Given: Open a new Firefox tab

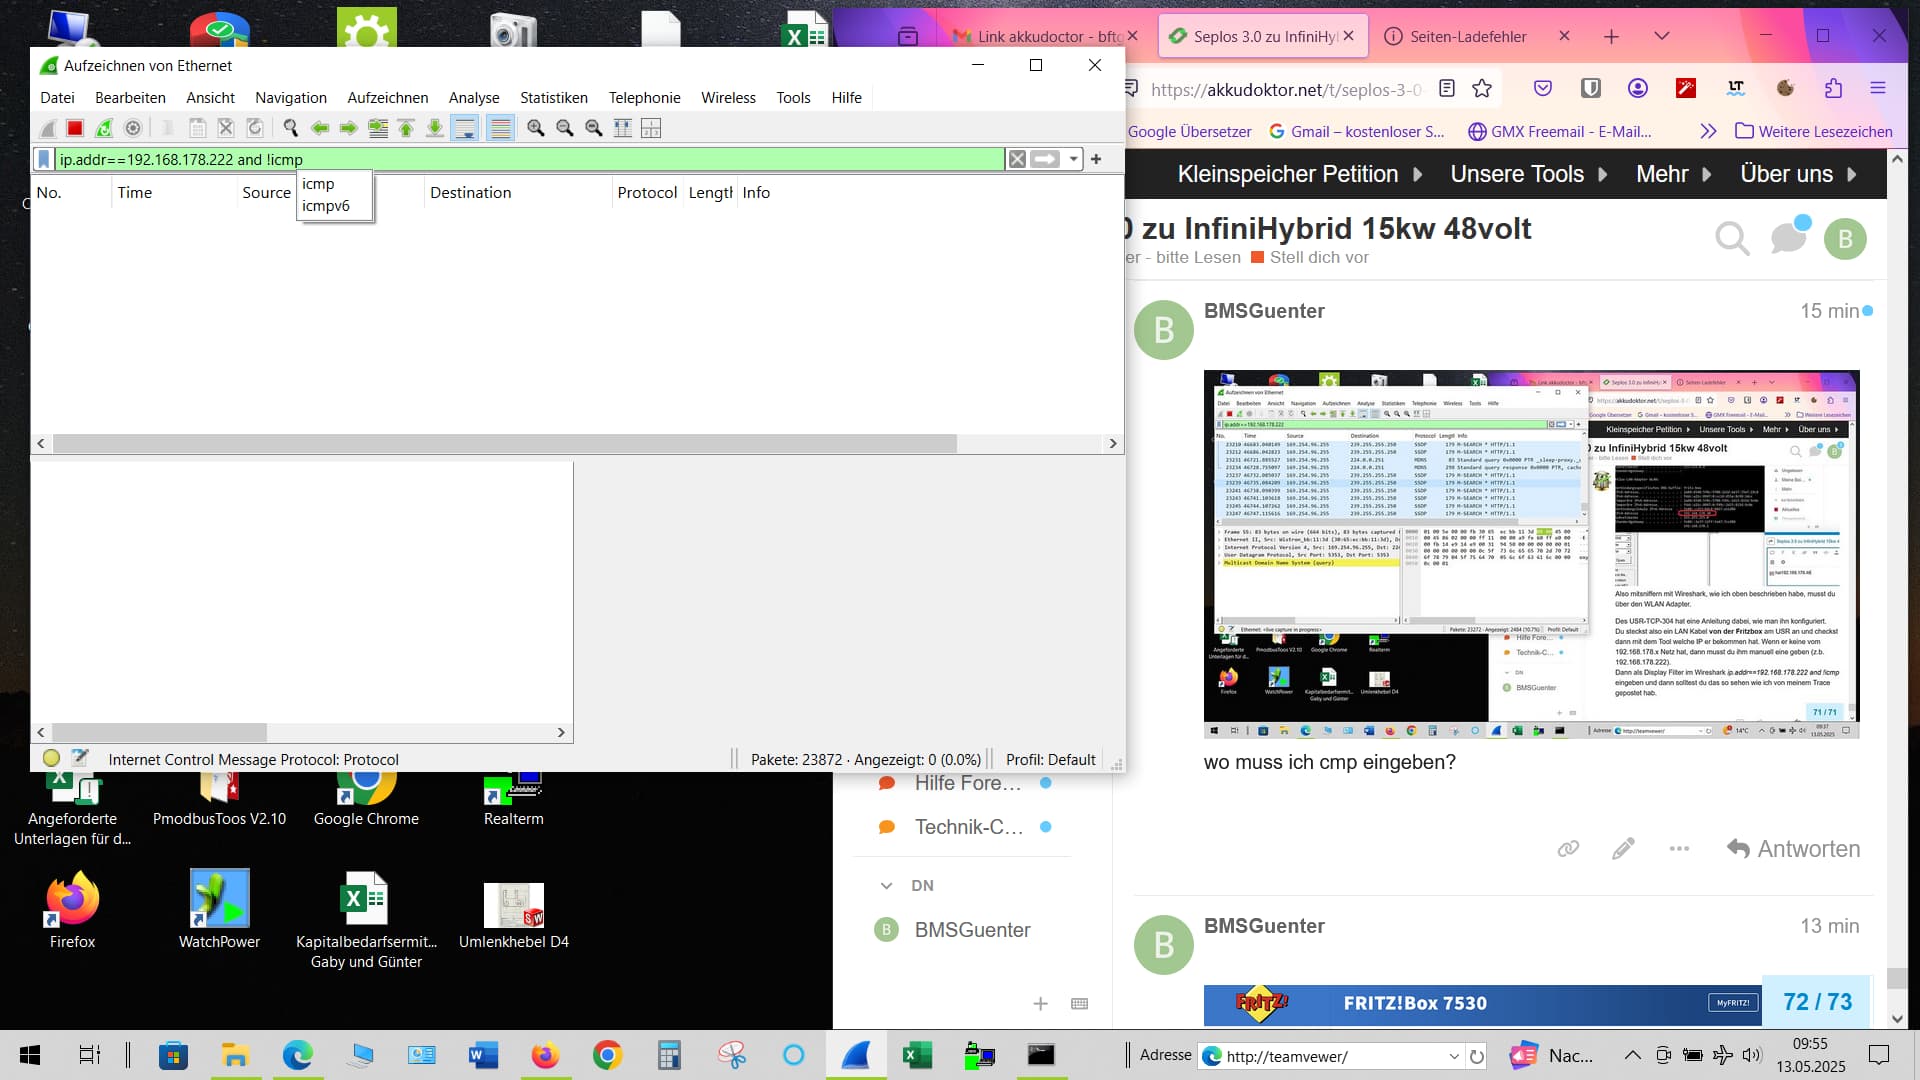Looking at the screenshot, I should [1611, 36].
